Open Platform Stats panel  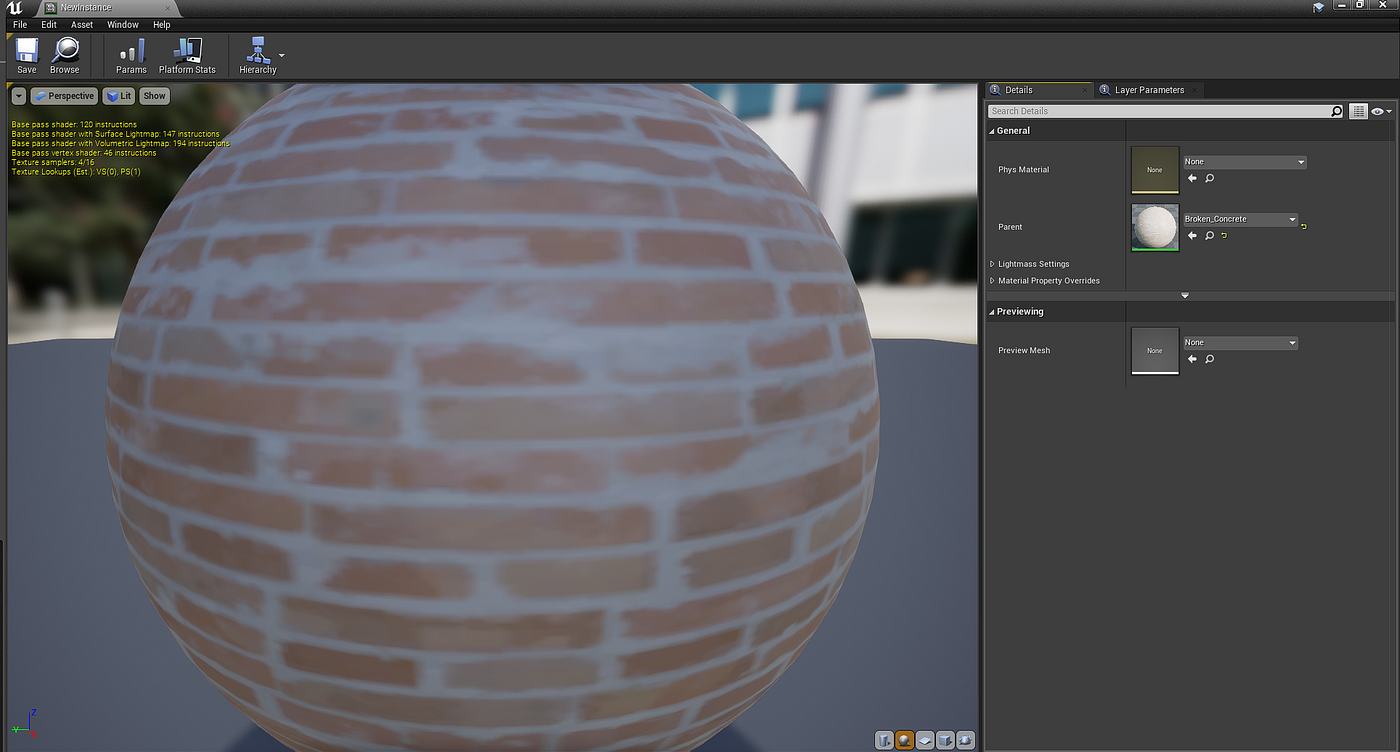pos(187,56)
